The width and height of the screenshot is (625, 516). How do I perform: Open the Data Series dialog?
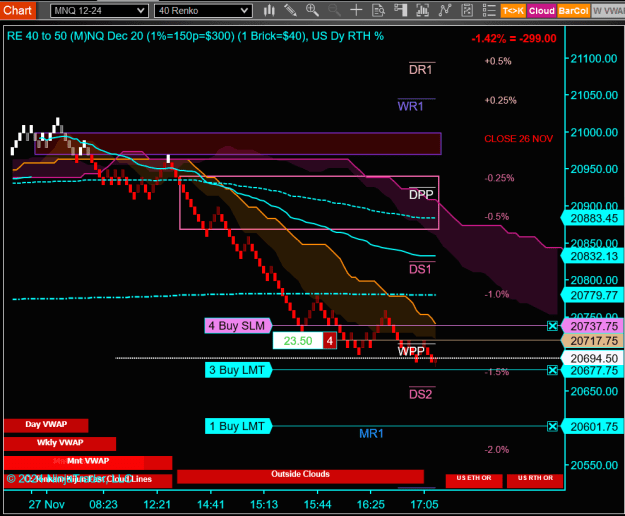click(423, 10)
